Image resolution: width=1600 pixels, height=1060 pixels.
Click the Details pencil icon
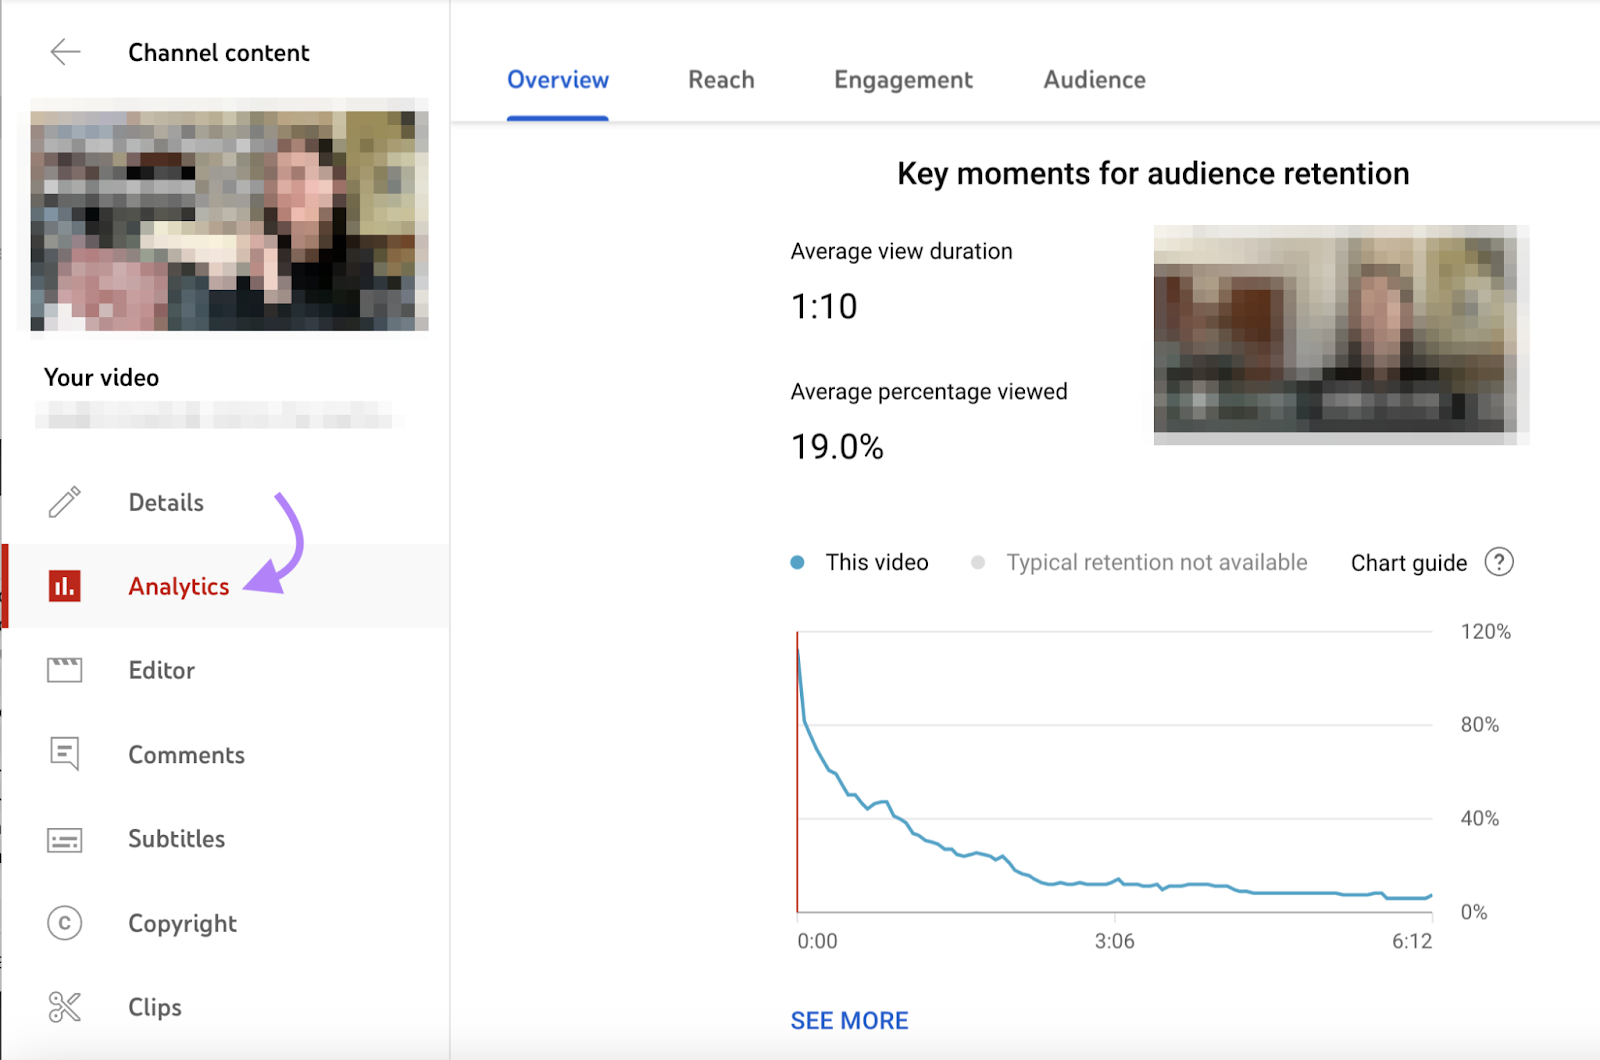64,502
